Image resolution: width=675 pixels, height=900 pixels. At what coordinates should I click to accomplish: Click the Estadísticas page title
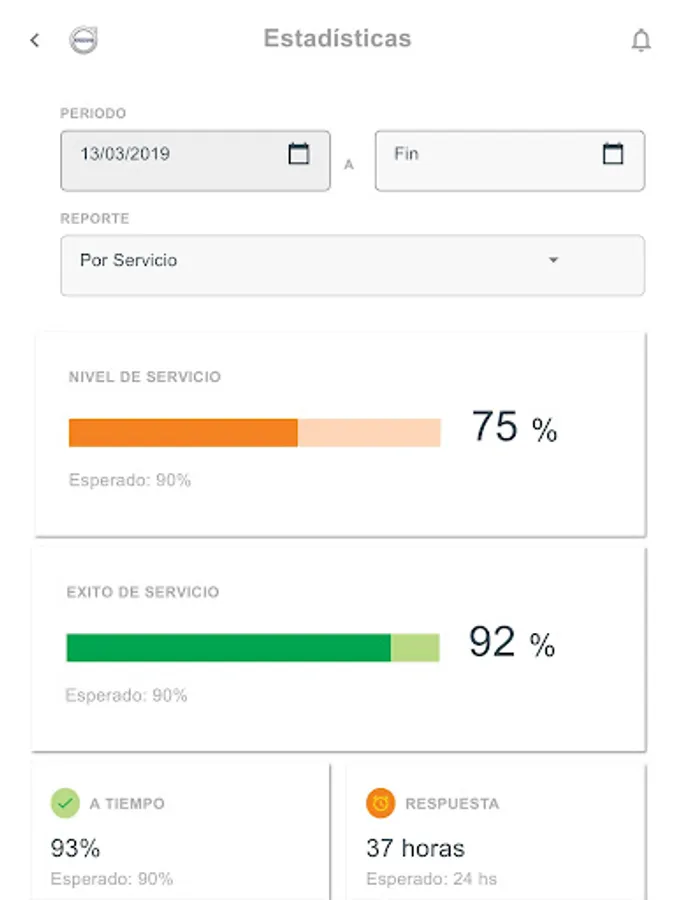point(337,39)
